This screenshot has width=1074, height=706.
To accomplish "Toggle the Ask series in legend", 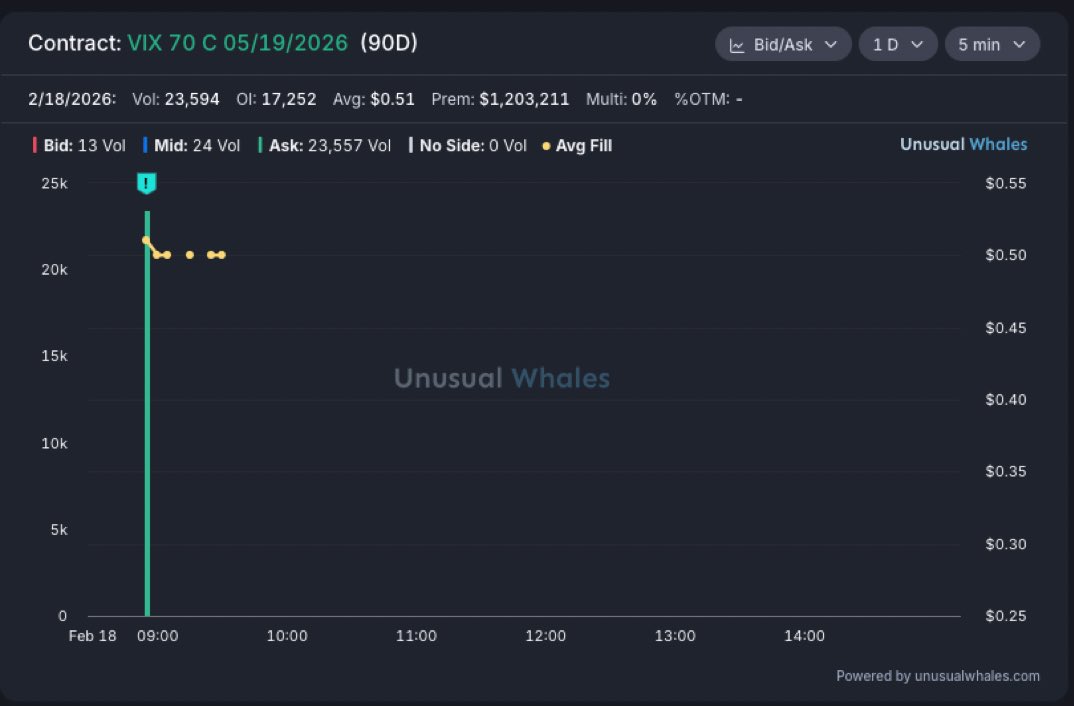I will 324,145.
